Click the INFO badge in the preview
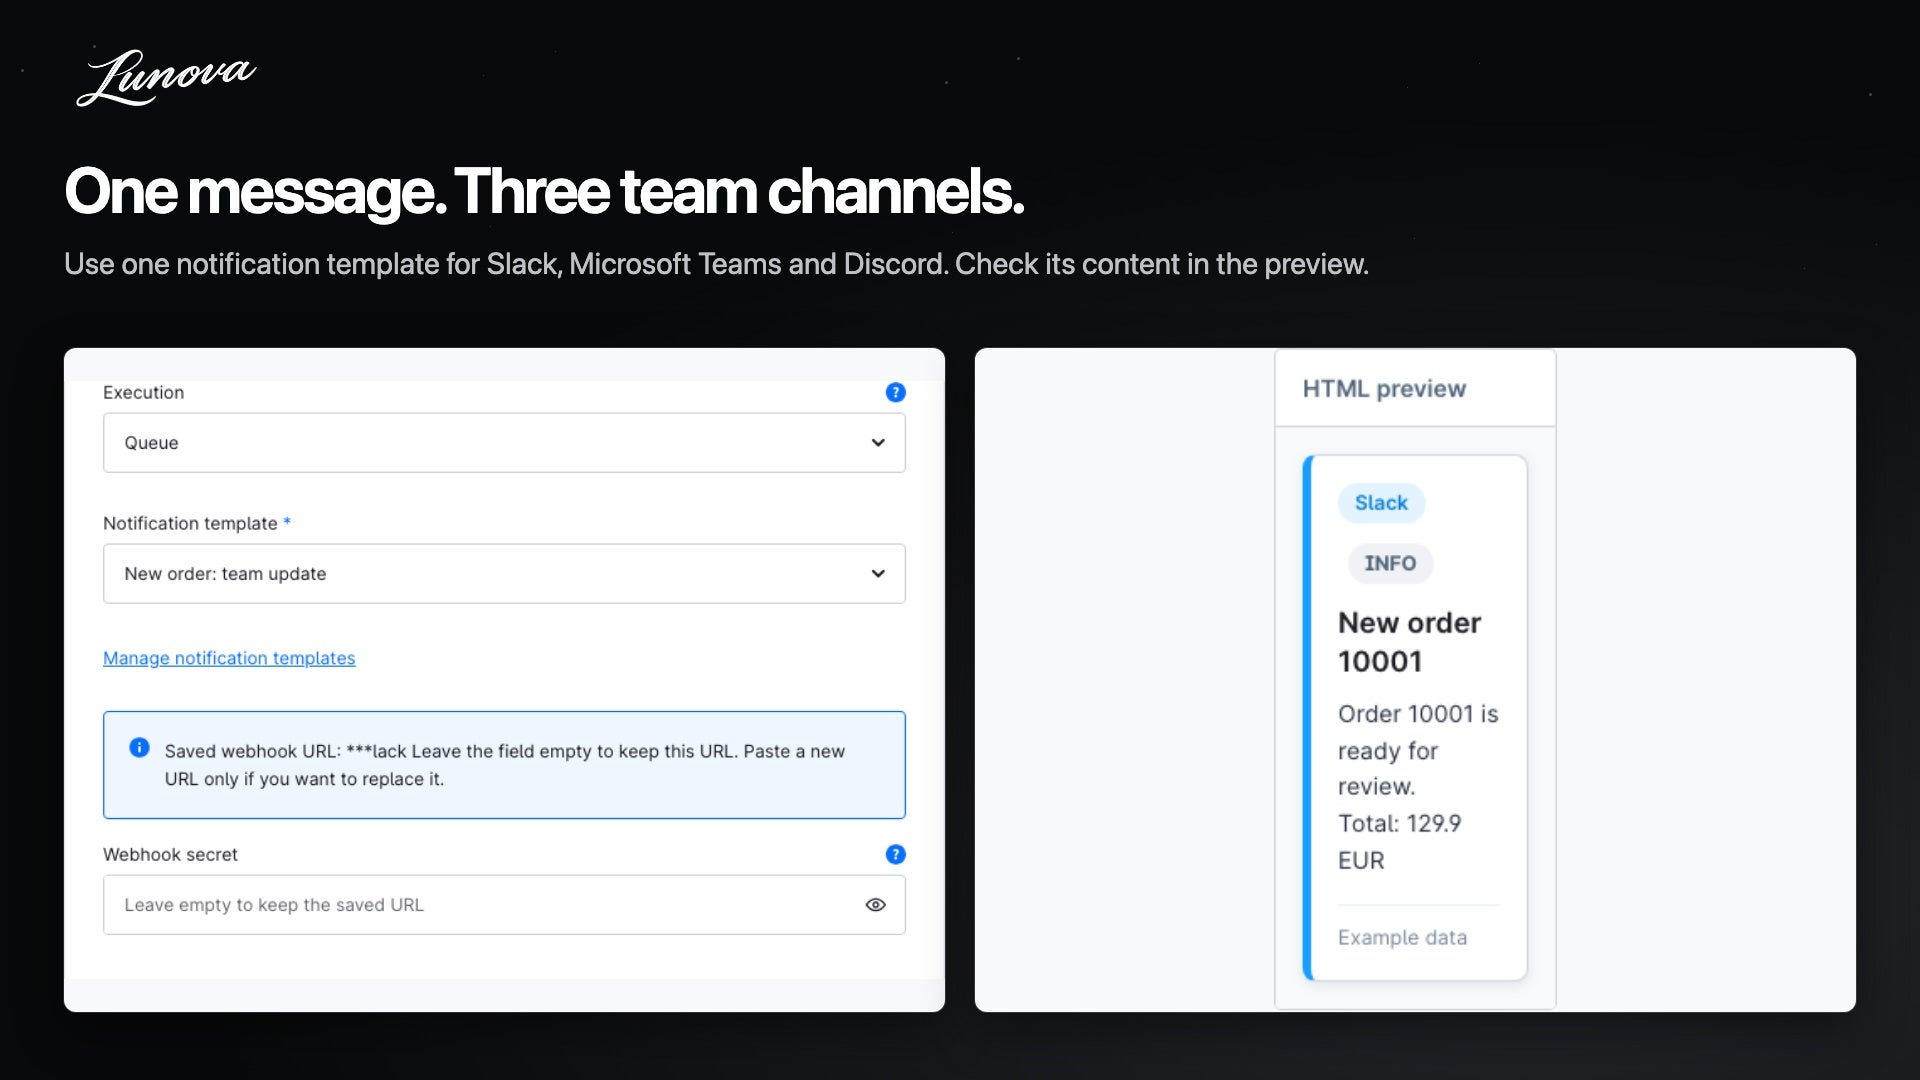 coord(1390,563)
